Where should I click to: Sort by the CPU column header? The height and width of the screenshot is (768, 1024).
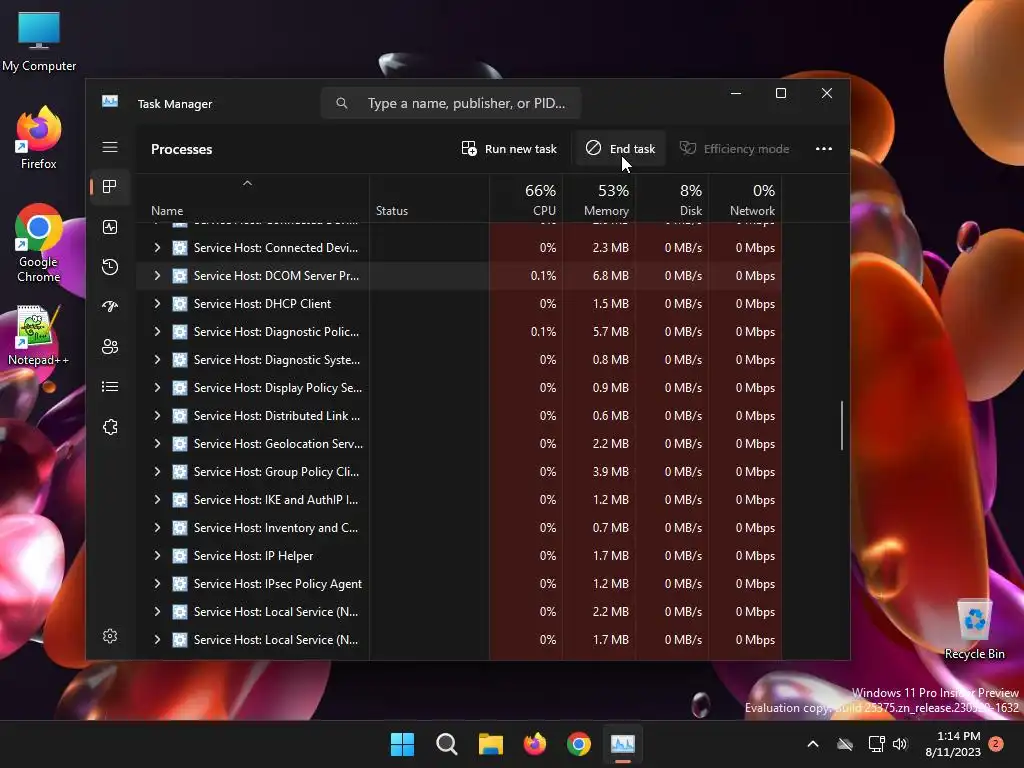pyautogui.click(x=526, y=199)
